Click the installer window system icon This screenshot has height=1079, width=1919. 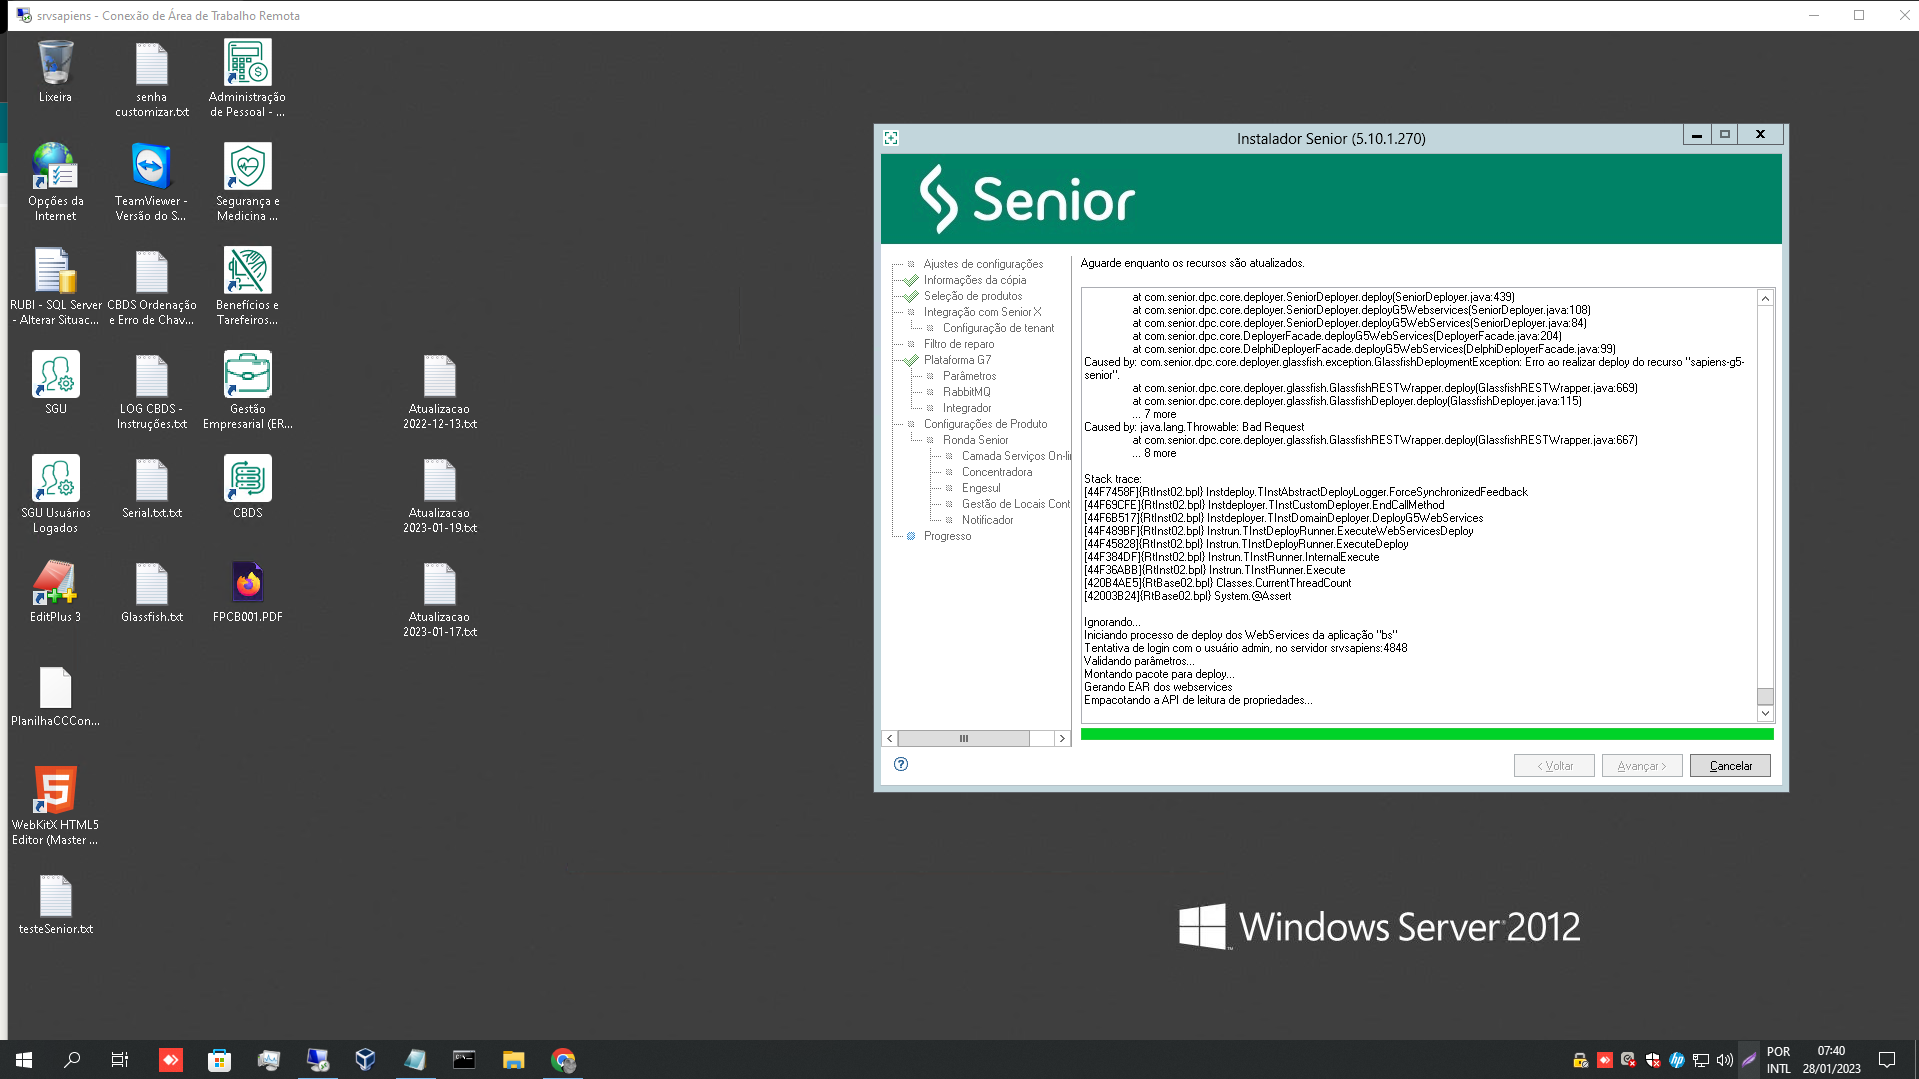coord(891,138)
